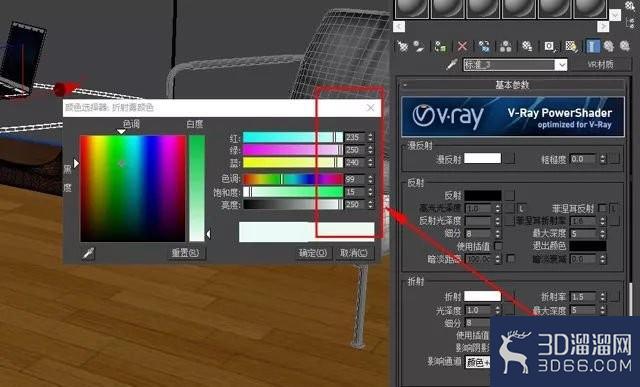The width and height of the screenshot is (640, 387).
Task: Click VR材质 material type button
Action: (600, 64)
